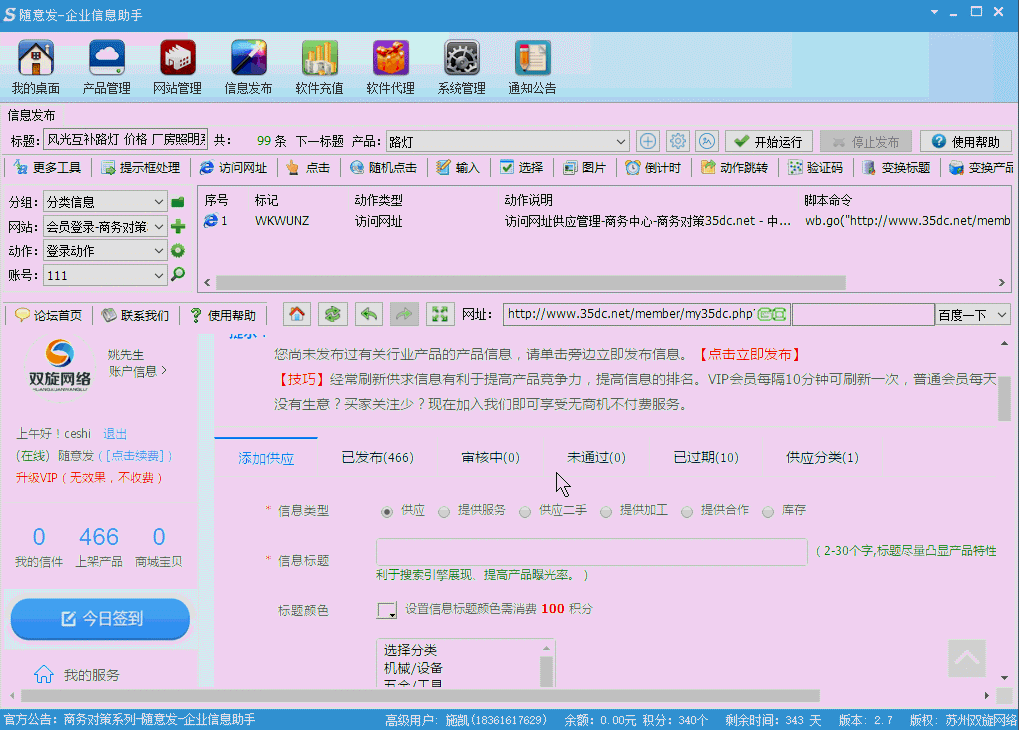Open 信息发布 wand icon

click(248, 59)
